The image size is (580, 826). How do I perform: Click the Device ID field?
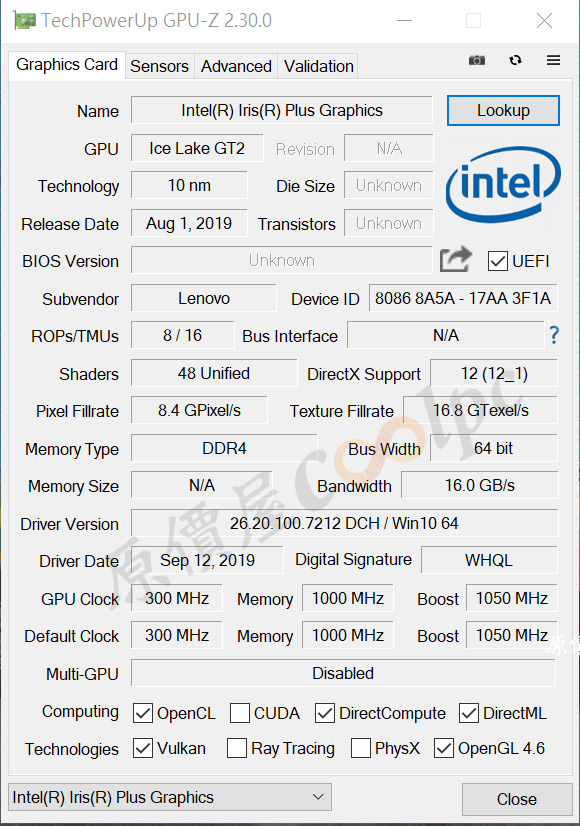click(463, 298)
